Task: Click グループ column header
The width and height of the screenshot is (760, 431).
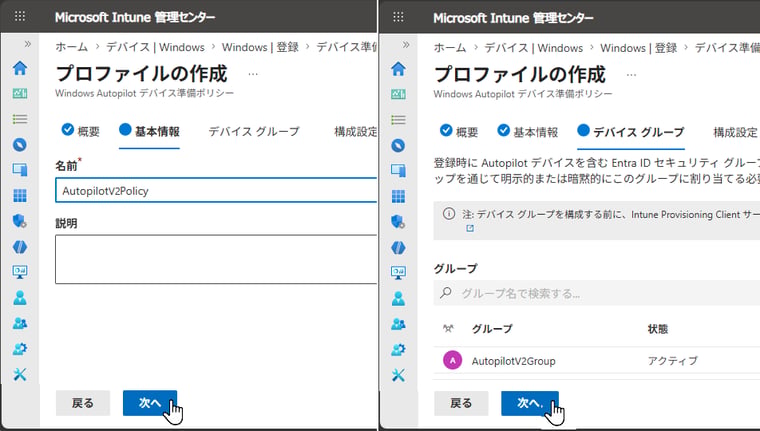Action: [x=492, y=329]
